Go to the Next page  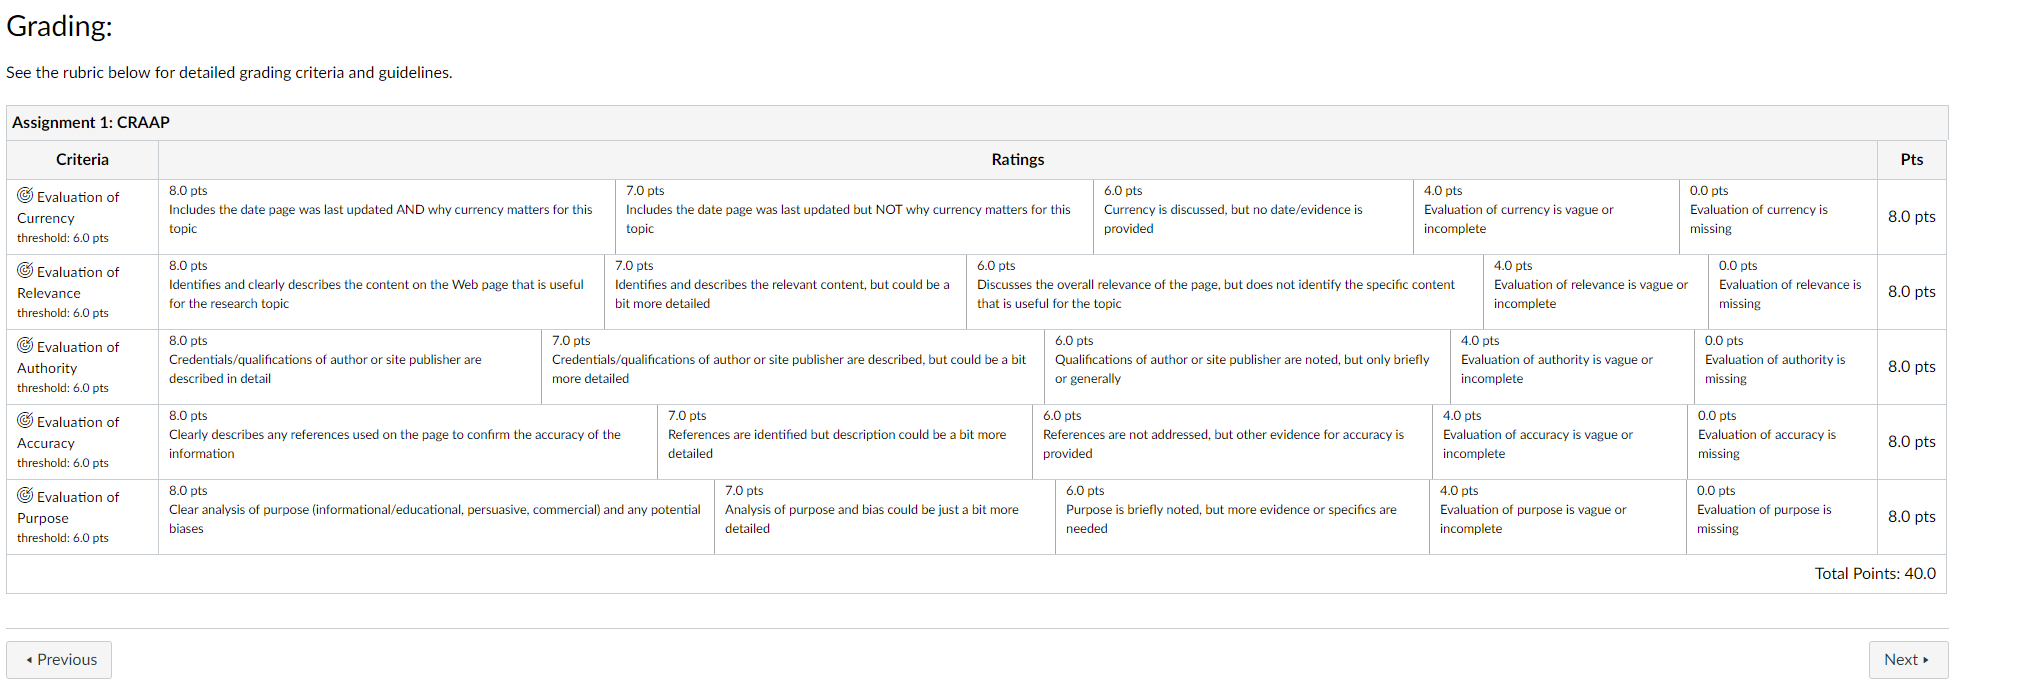pyautogui.click(x=1908, y=660)
